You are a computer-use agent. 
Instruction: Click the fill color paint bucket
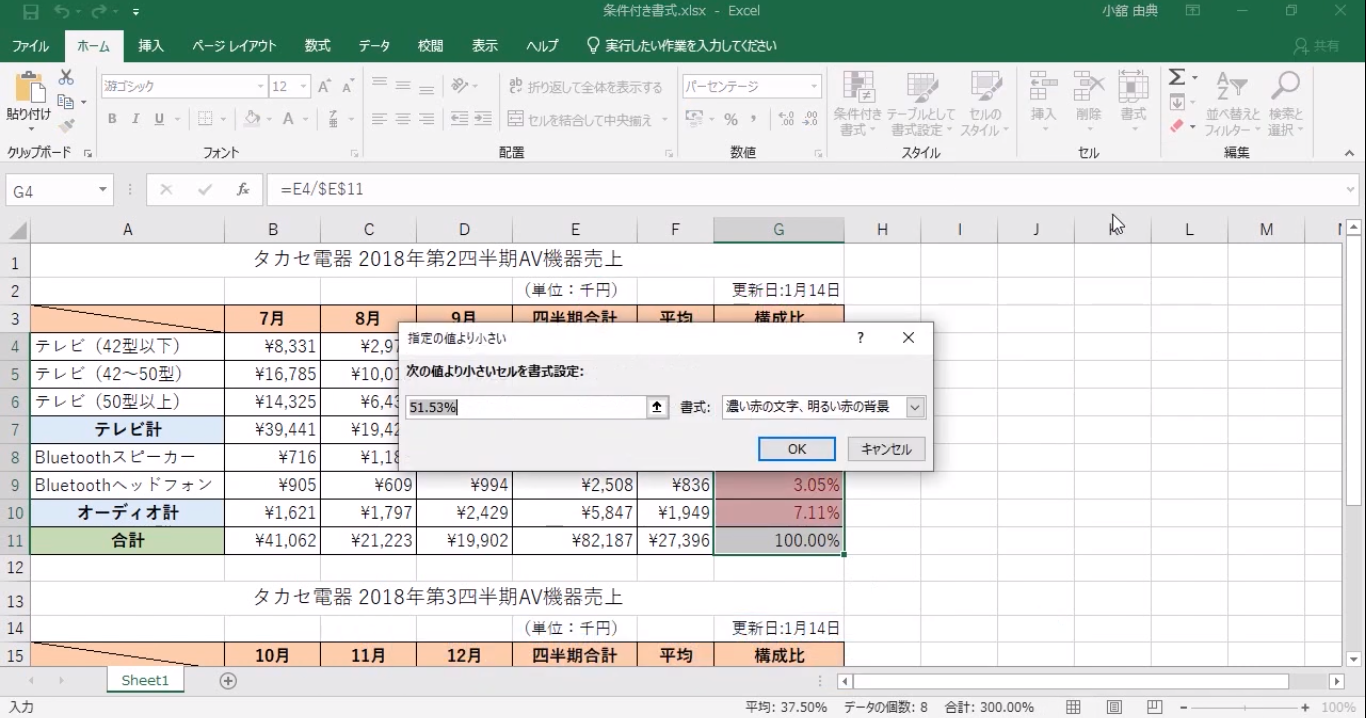[x=250, y=119]
